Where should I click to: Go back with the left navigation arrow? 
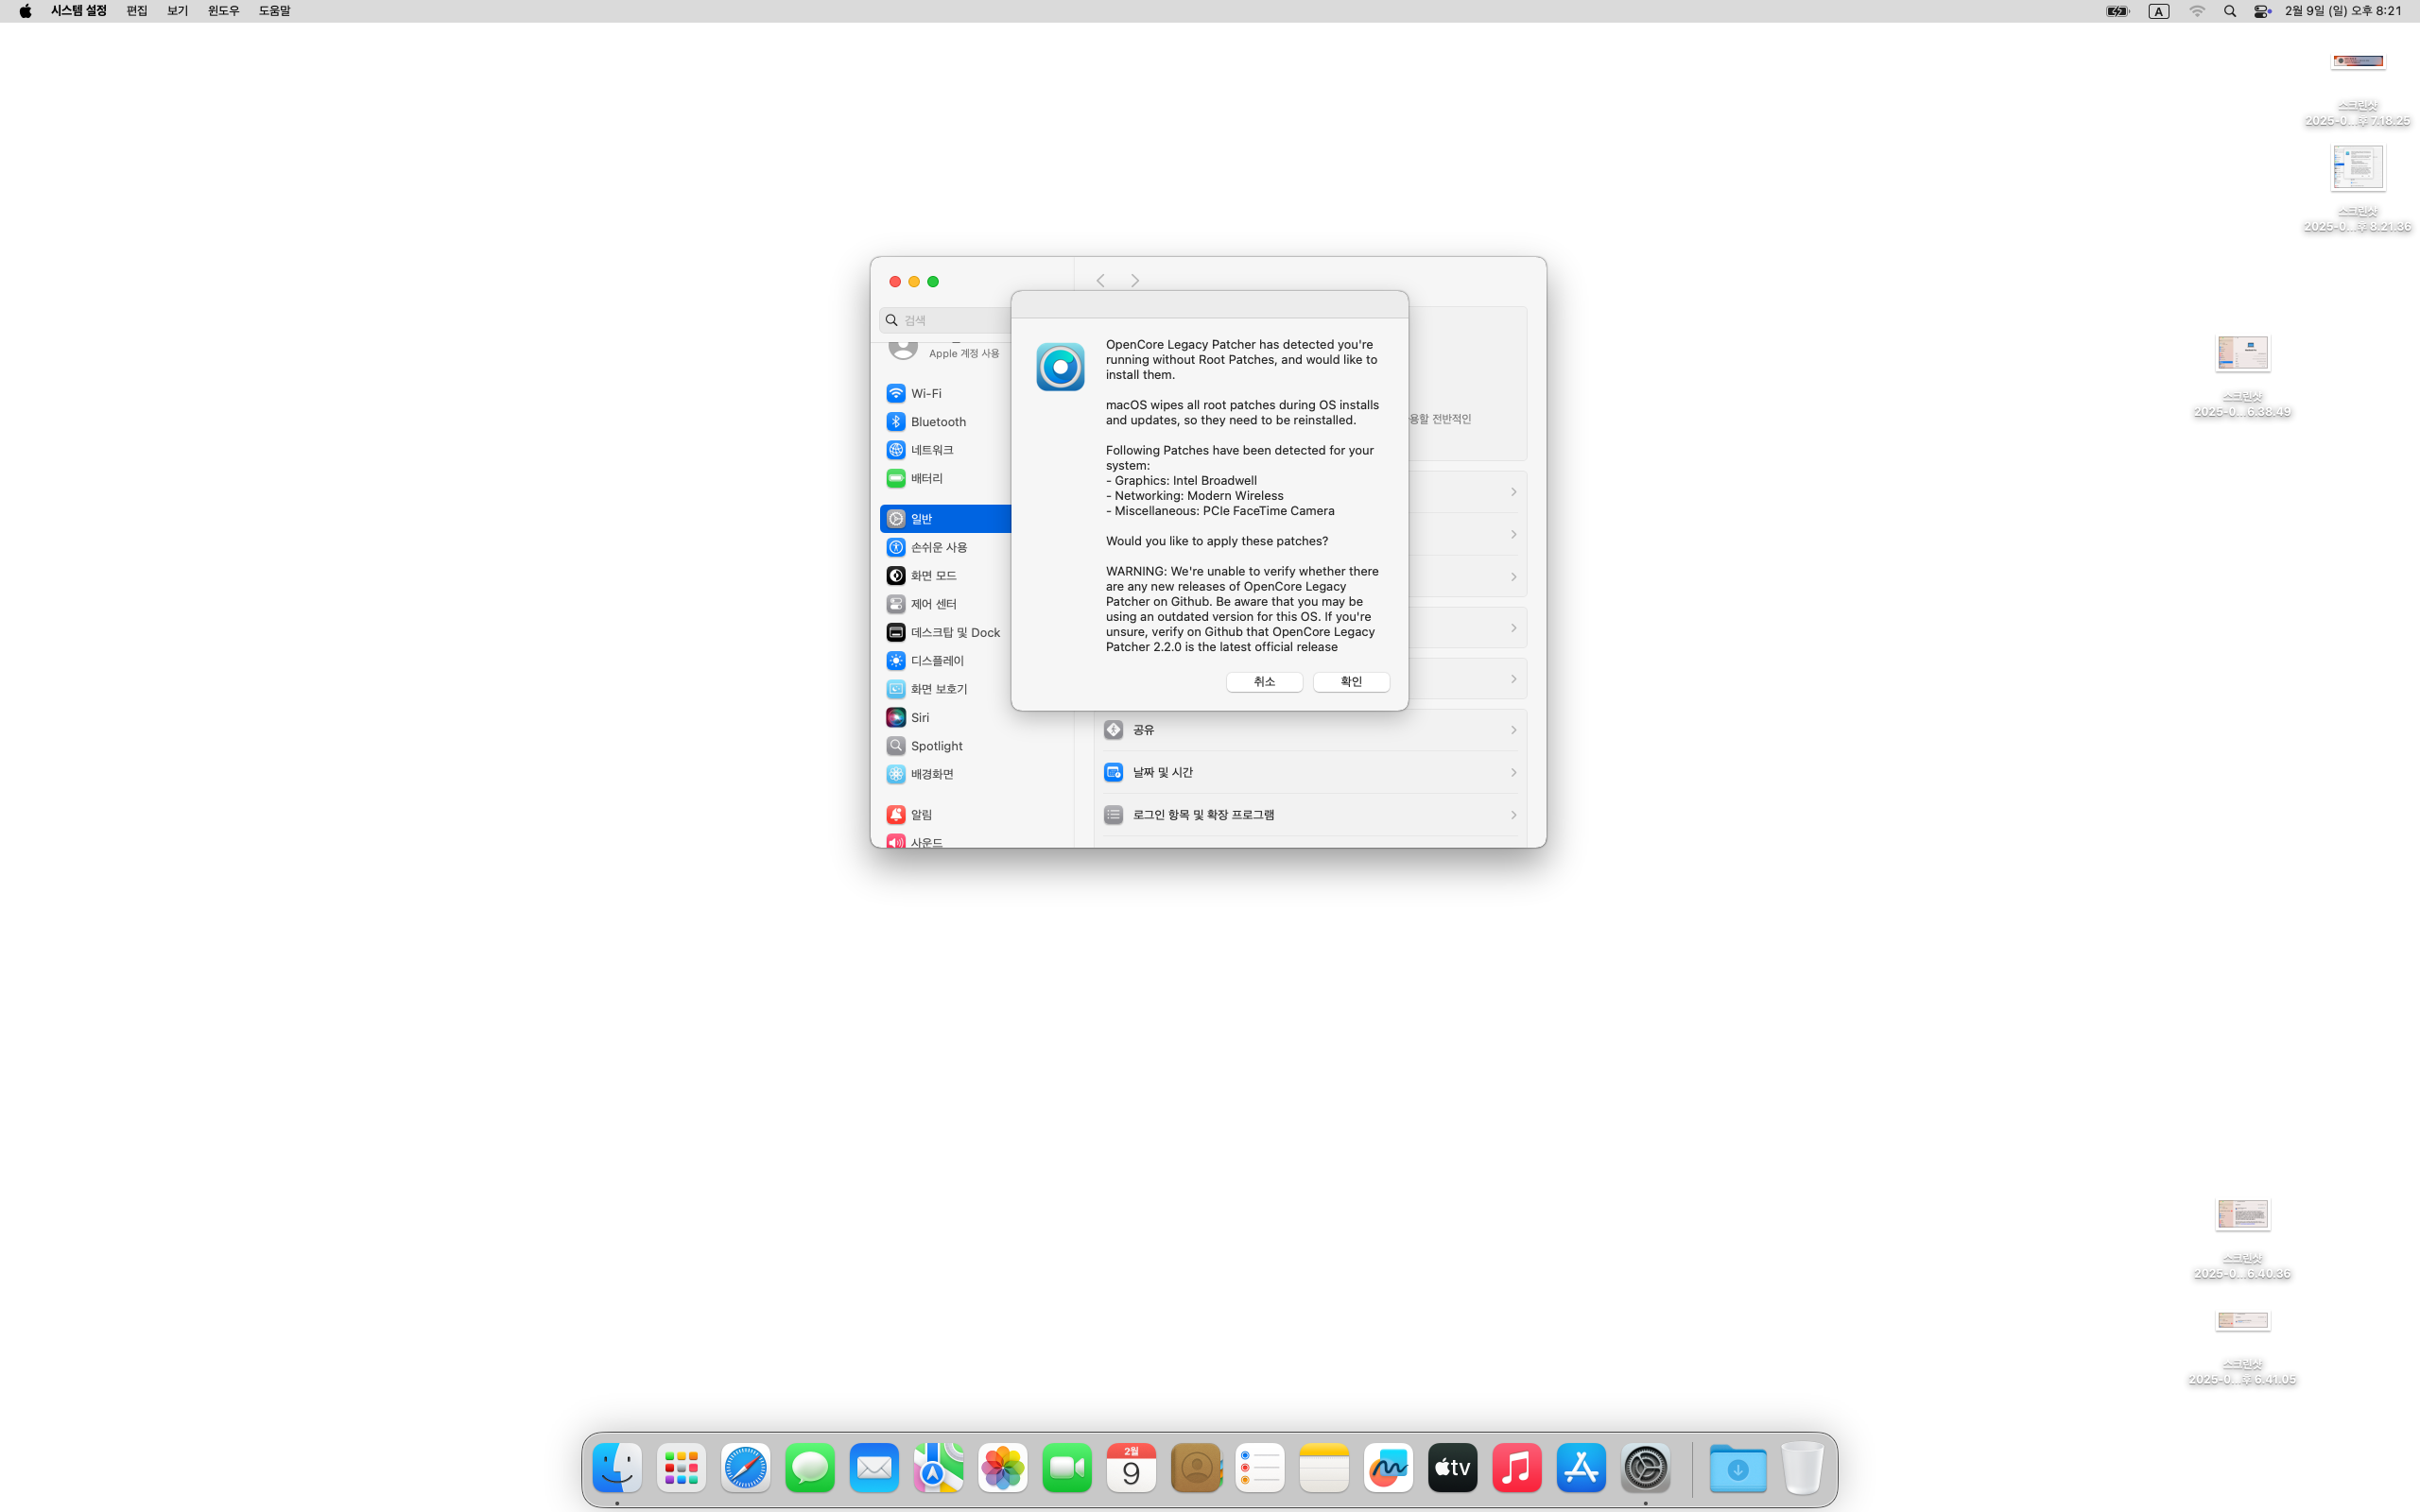pyautogui.click(x=1100, y=281)
